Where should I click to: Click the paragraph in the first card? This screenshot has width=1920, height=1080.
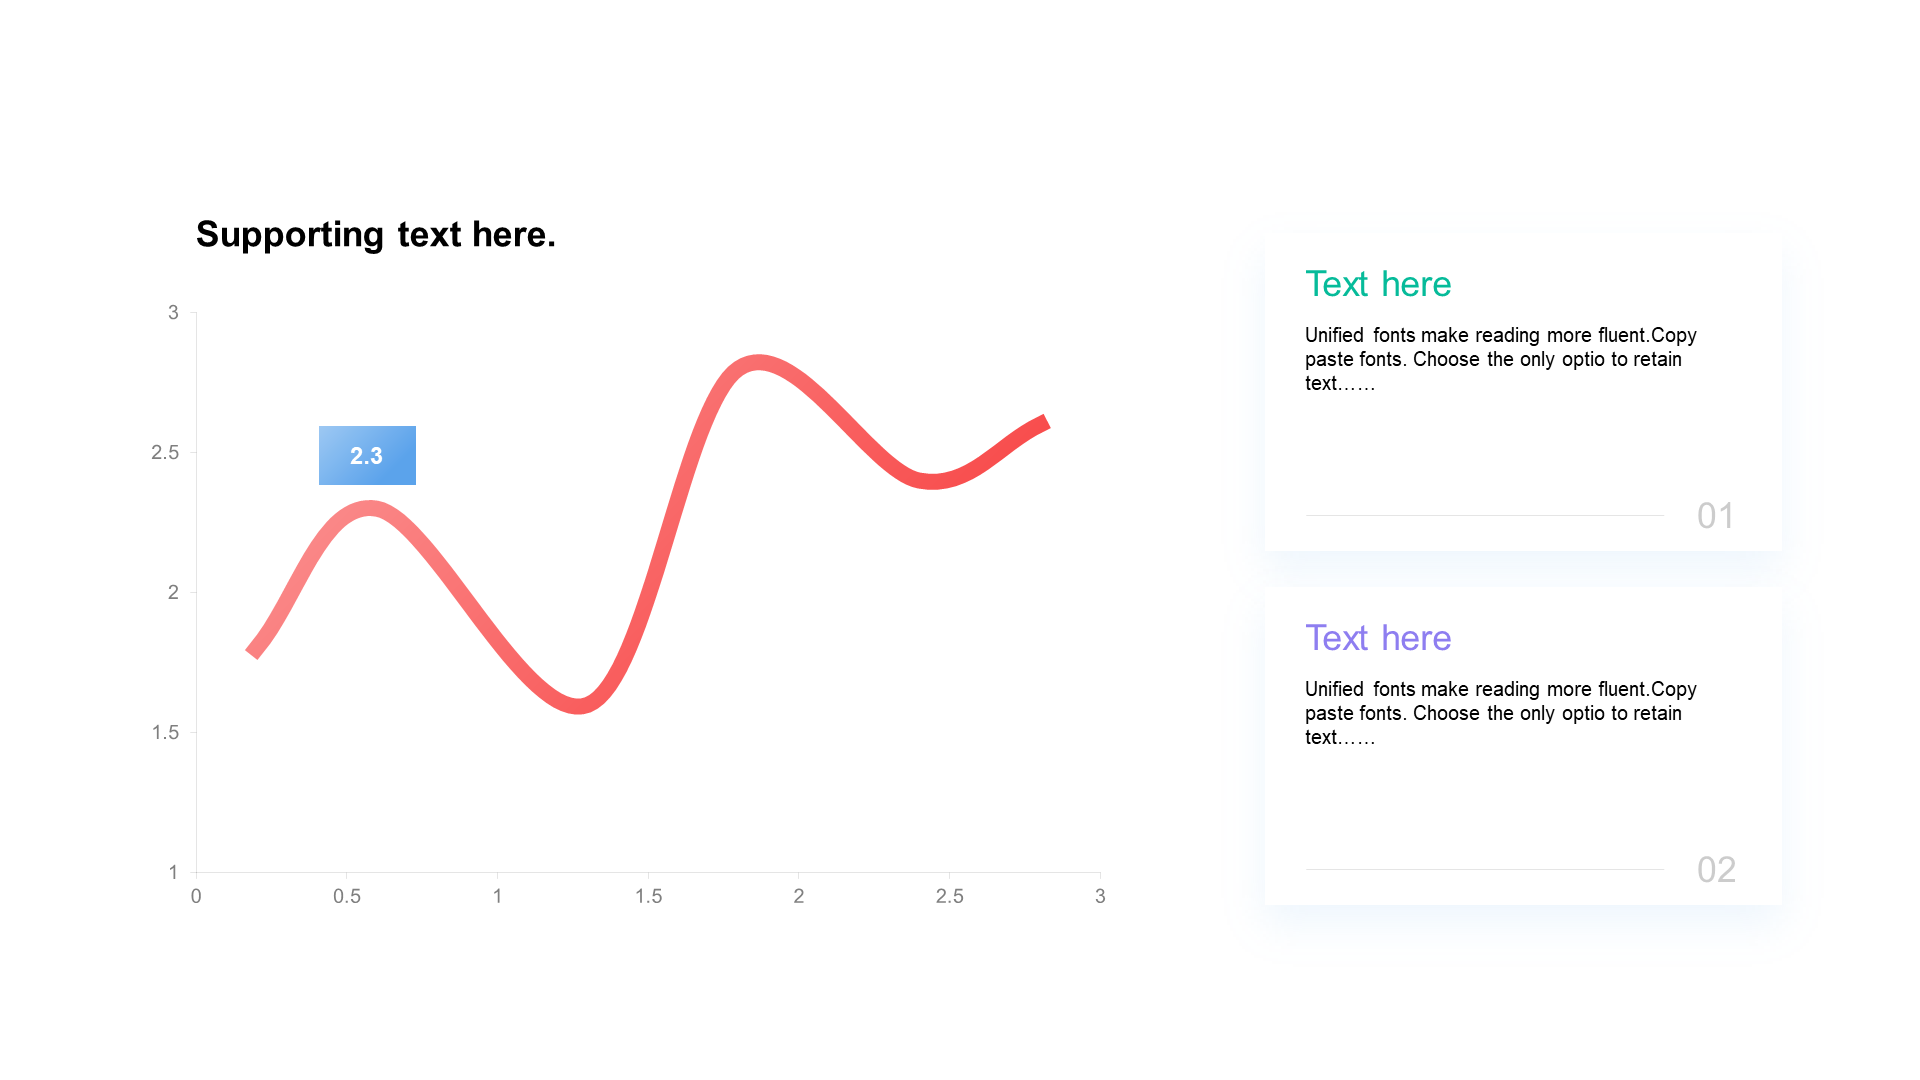pyautogui.click(x=1500, y=359)
